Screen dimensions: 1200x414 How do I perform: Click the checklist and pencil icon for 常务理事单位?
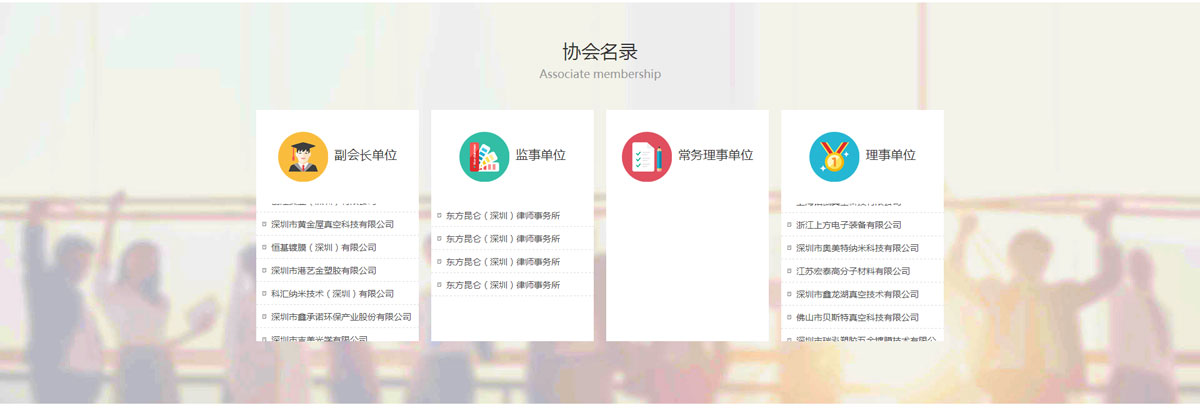tap(647, 156)
